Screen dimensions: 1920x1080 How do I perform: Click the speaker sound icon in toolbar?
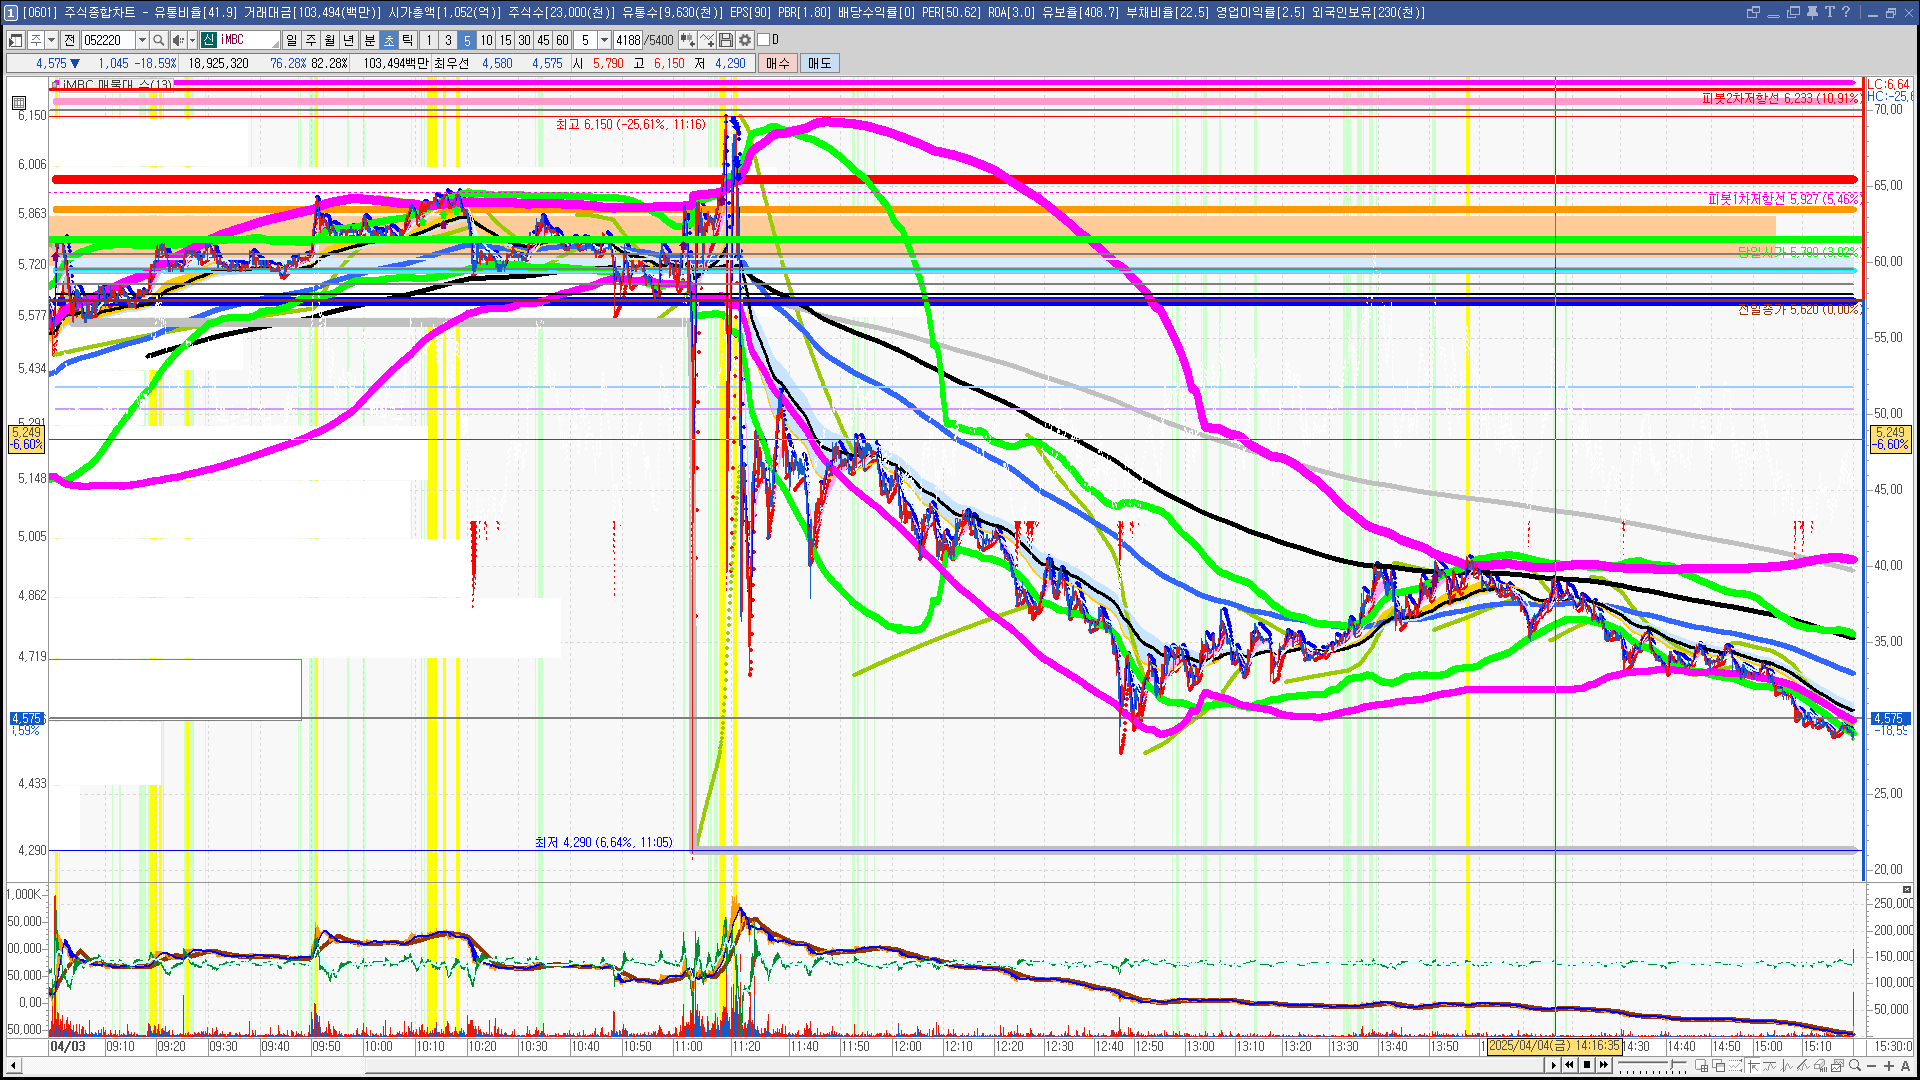[177, 40]
